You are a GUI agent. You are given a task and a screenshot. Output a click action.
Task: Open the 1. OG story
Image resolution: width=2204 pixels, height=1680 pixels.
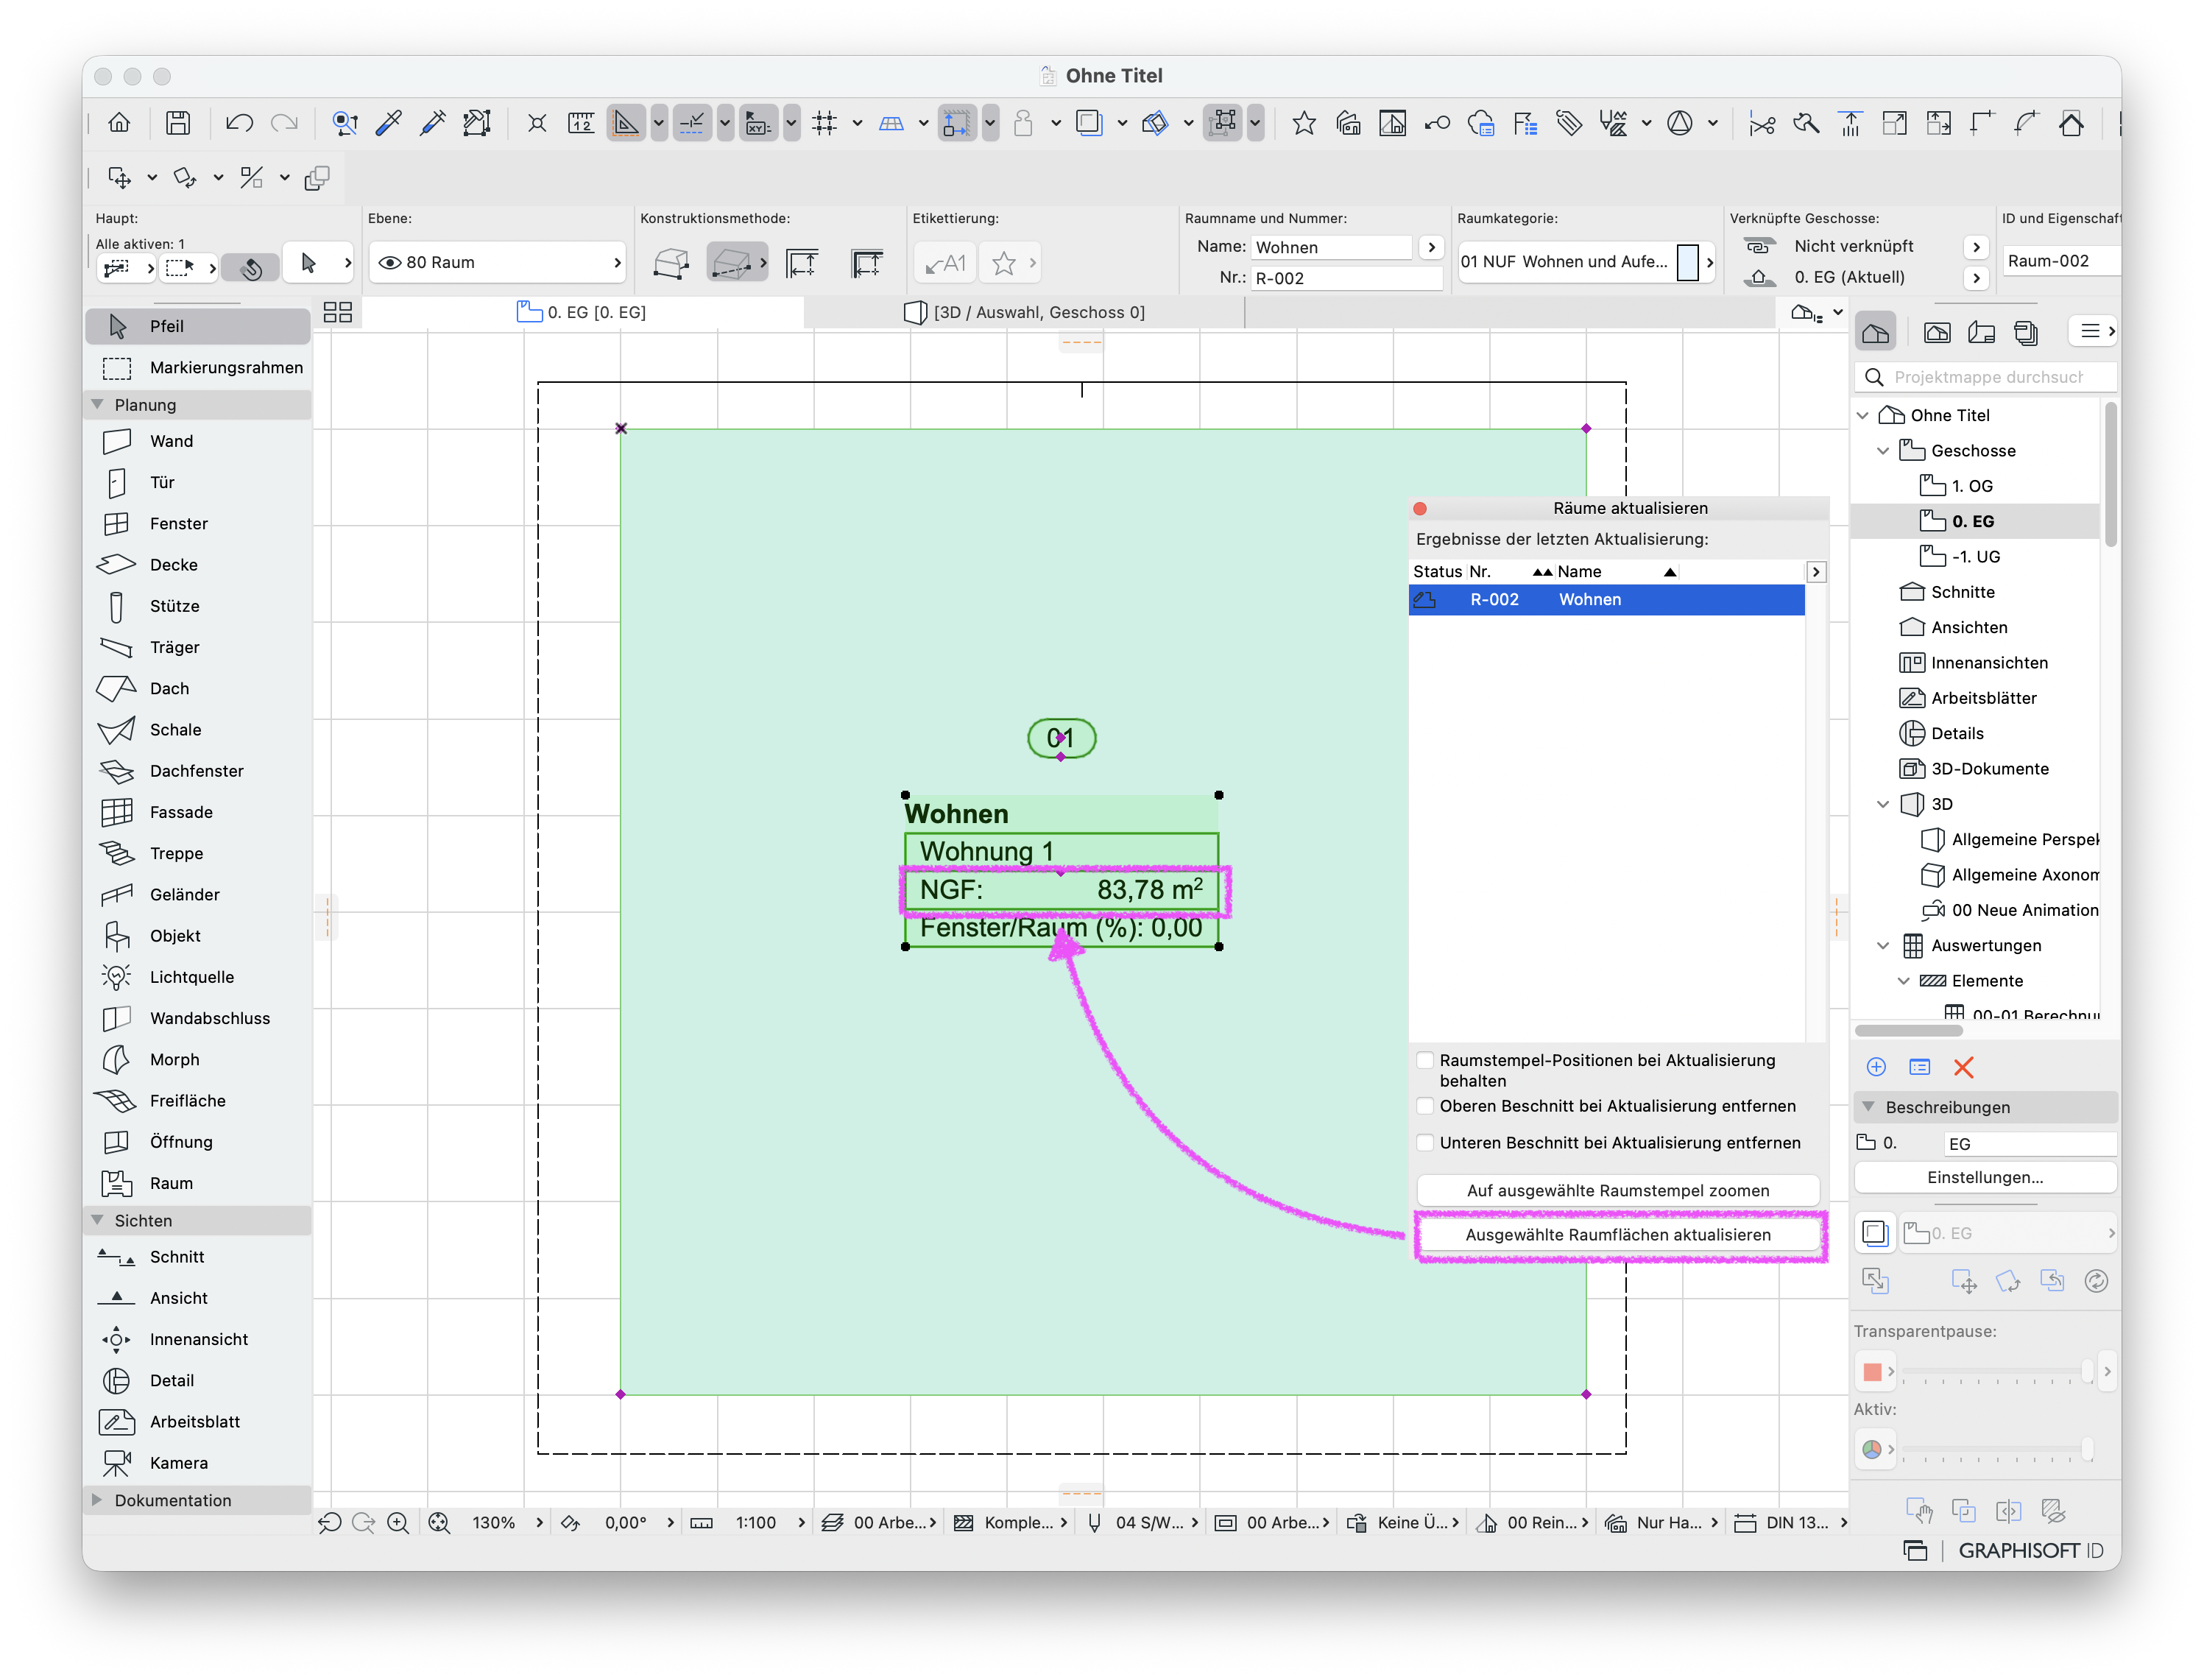click(x=1971, y=486)
